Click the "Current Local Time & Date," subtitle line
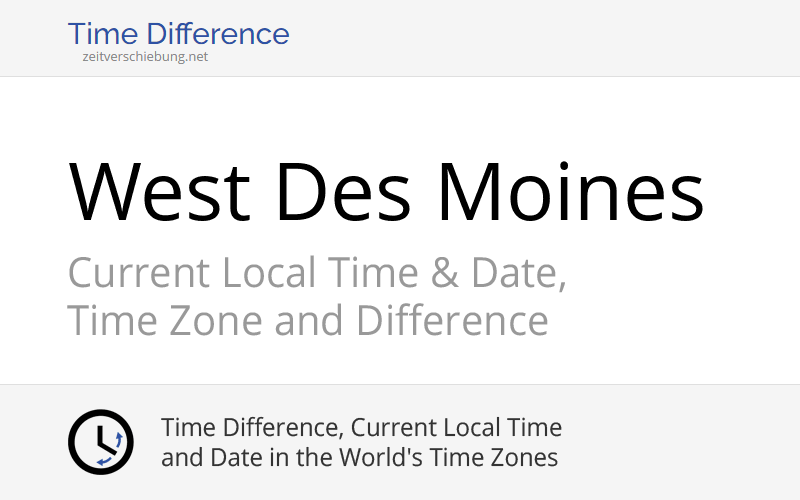 (x=316, y=273)
